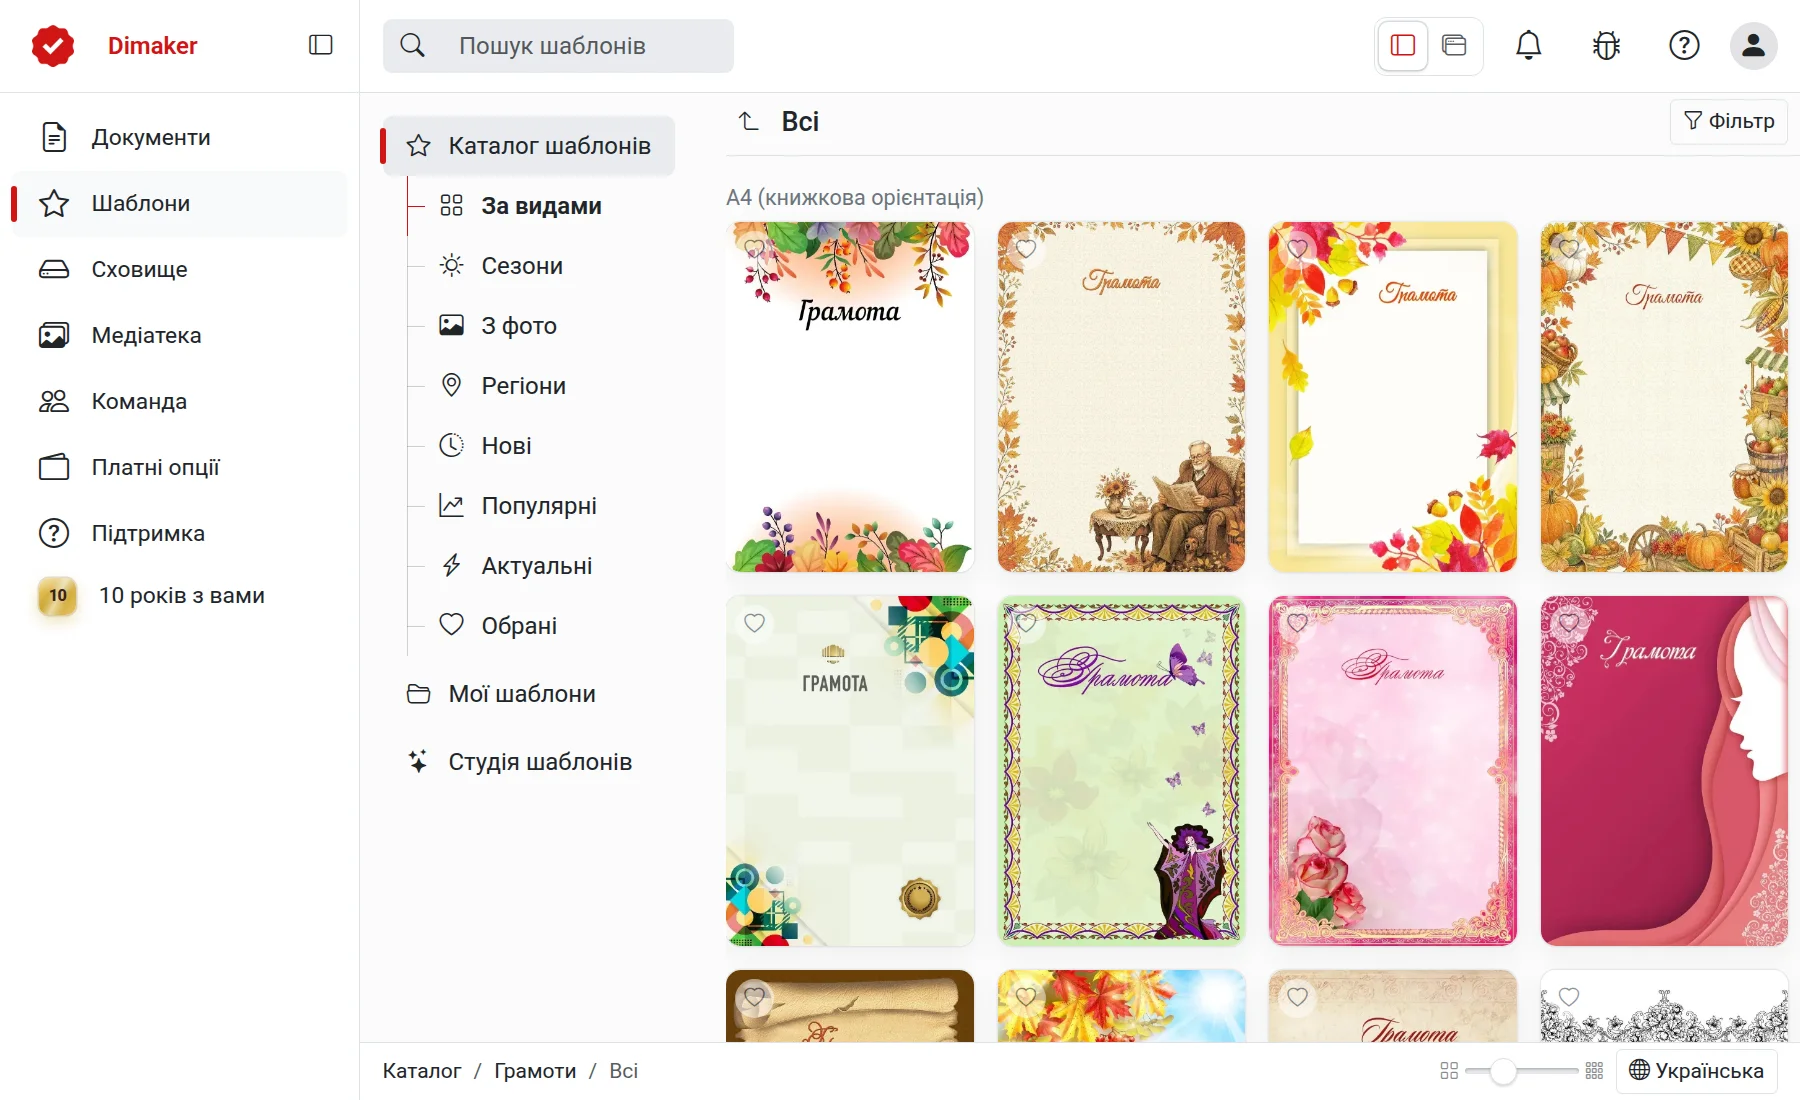Favorite the woman silhouette pink template
The width and height of the screenshot is (1800, 1100).
coord(1569,623)
